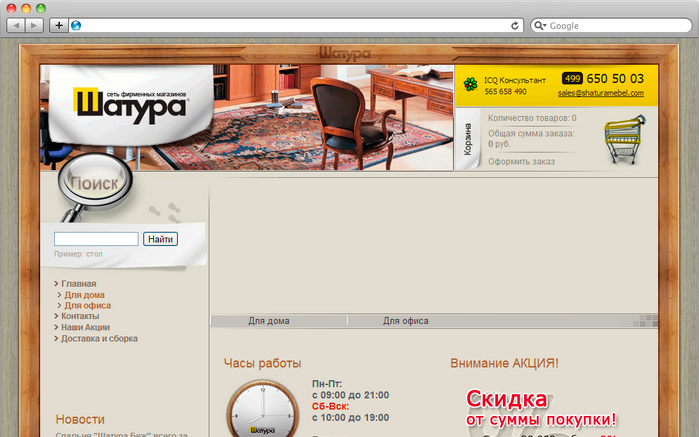Image resolution: width=699 pixels, height=437 pixels.
Task: Click the ICQ number 565 658 490
Action: [x=505, y=91]
